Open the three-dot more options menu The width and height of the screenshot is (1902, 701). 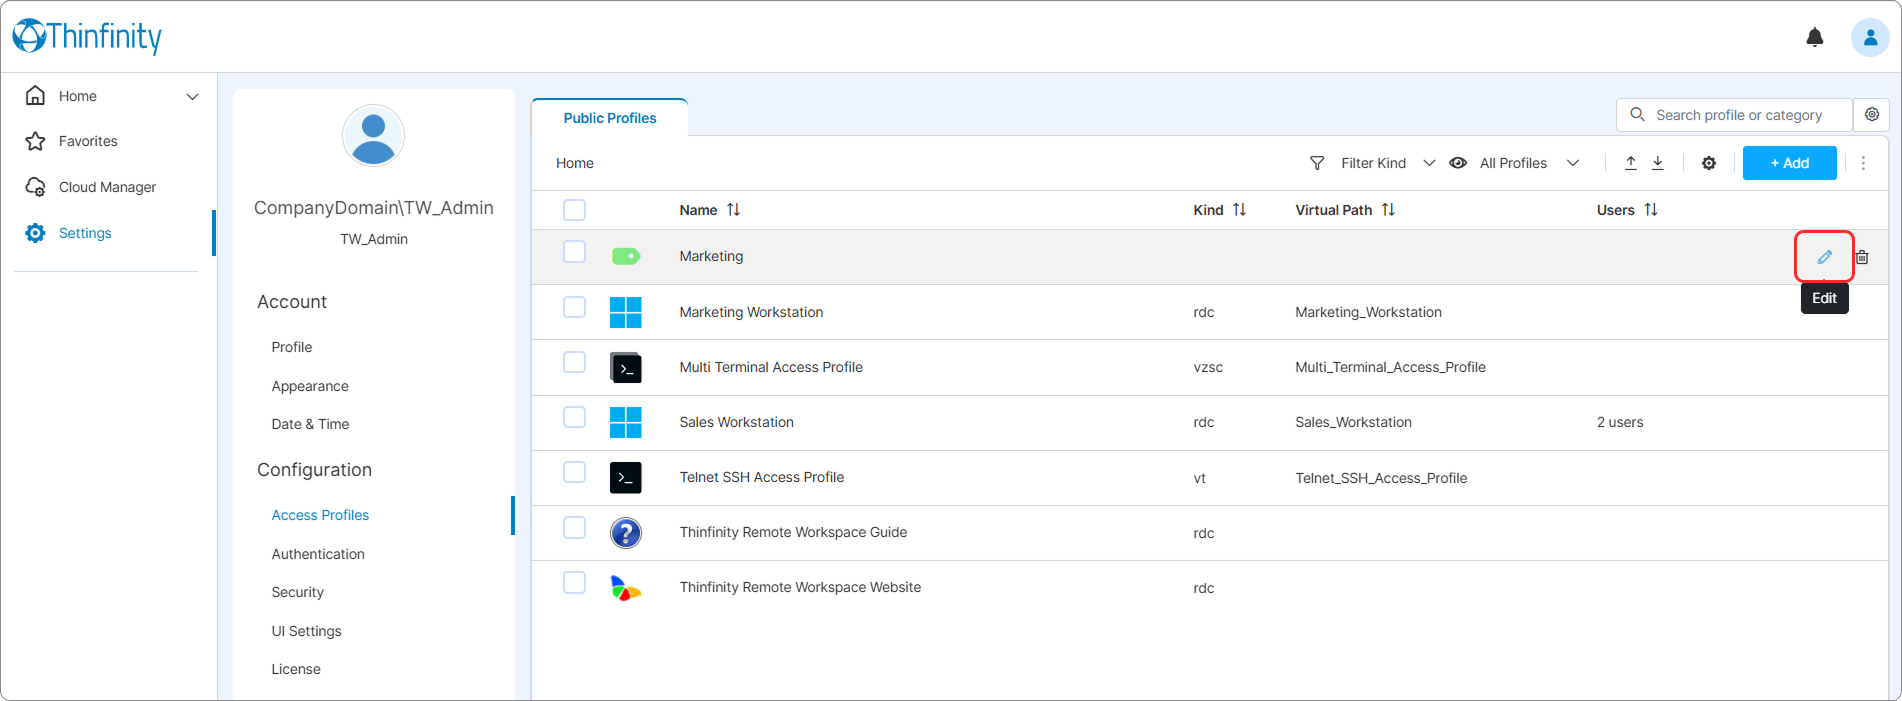click(1863, 163)
